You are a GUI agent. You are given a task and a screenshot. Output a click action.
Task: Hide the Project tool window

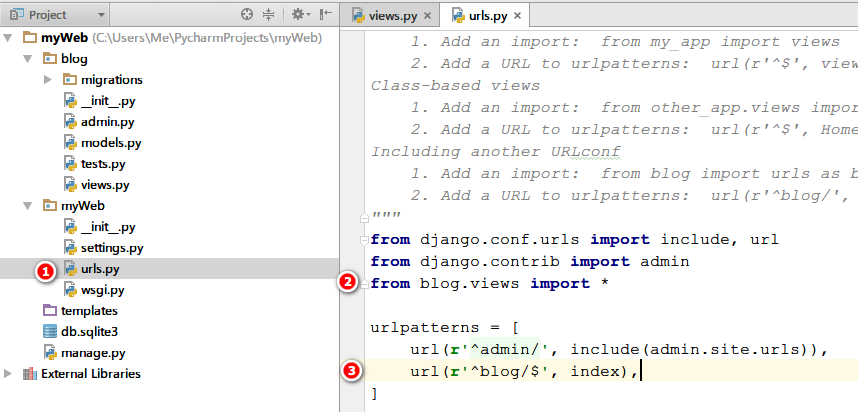tap(326, 15)
